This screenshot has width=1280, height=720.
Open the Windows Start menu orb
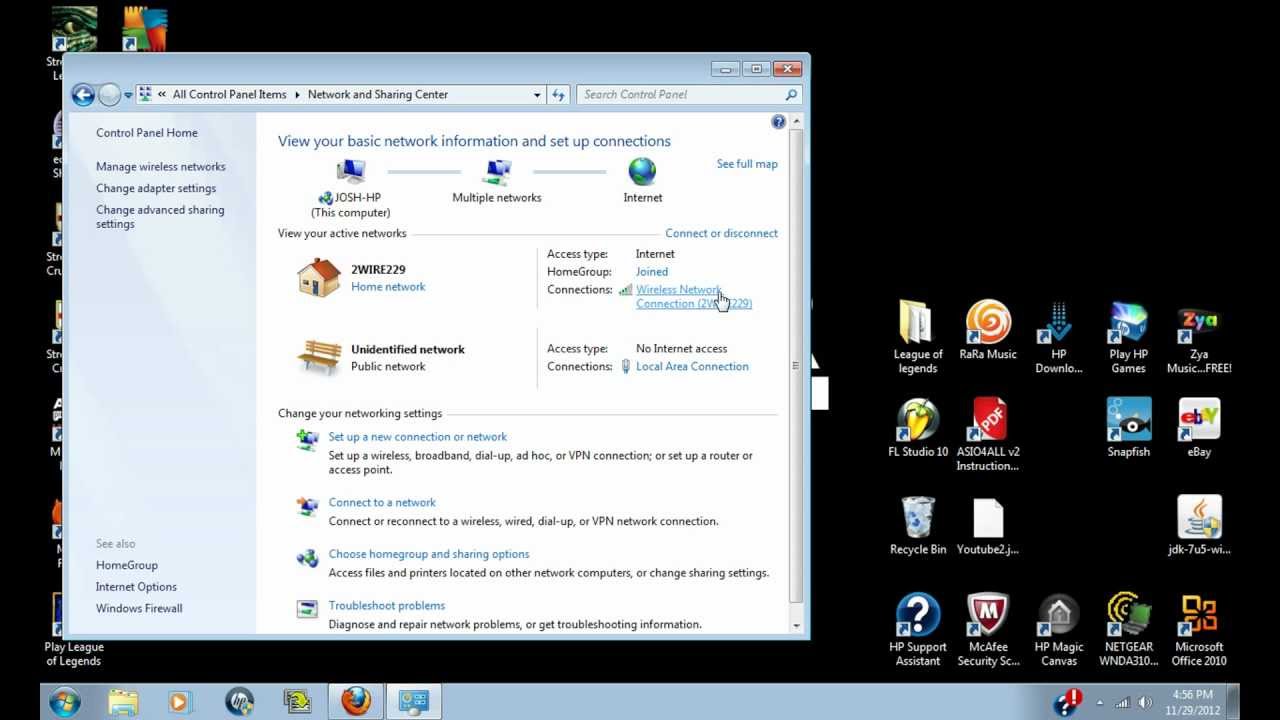click(65, 701)
